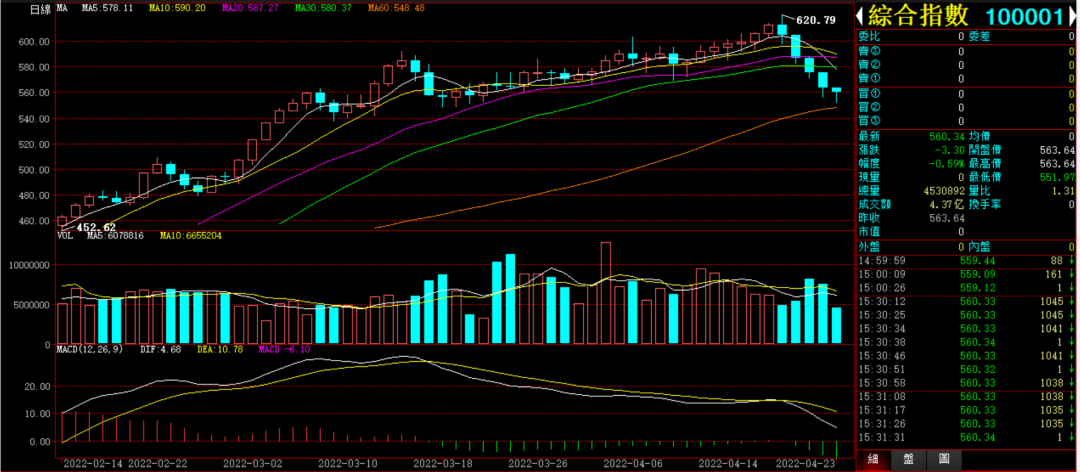This screenshot has width=1080, height=472.
Task: Click the volume MA10:6655204 label
Action: 191,236
